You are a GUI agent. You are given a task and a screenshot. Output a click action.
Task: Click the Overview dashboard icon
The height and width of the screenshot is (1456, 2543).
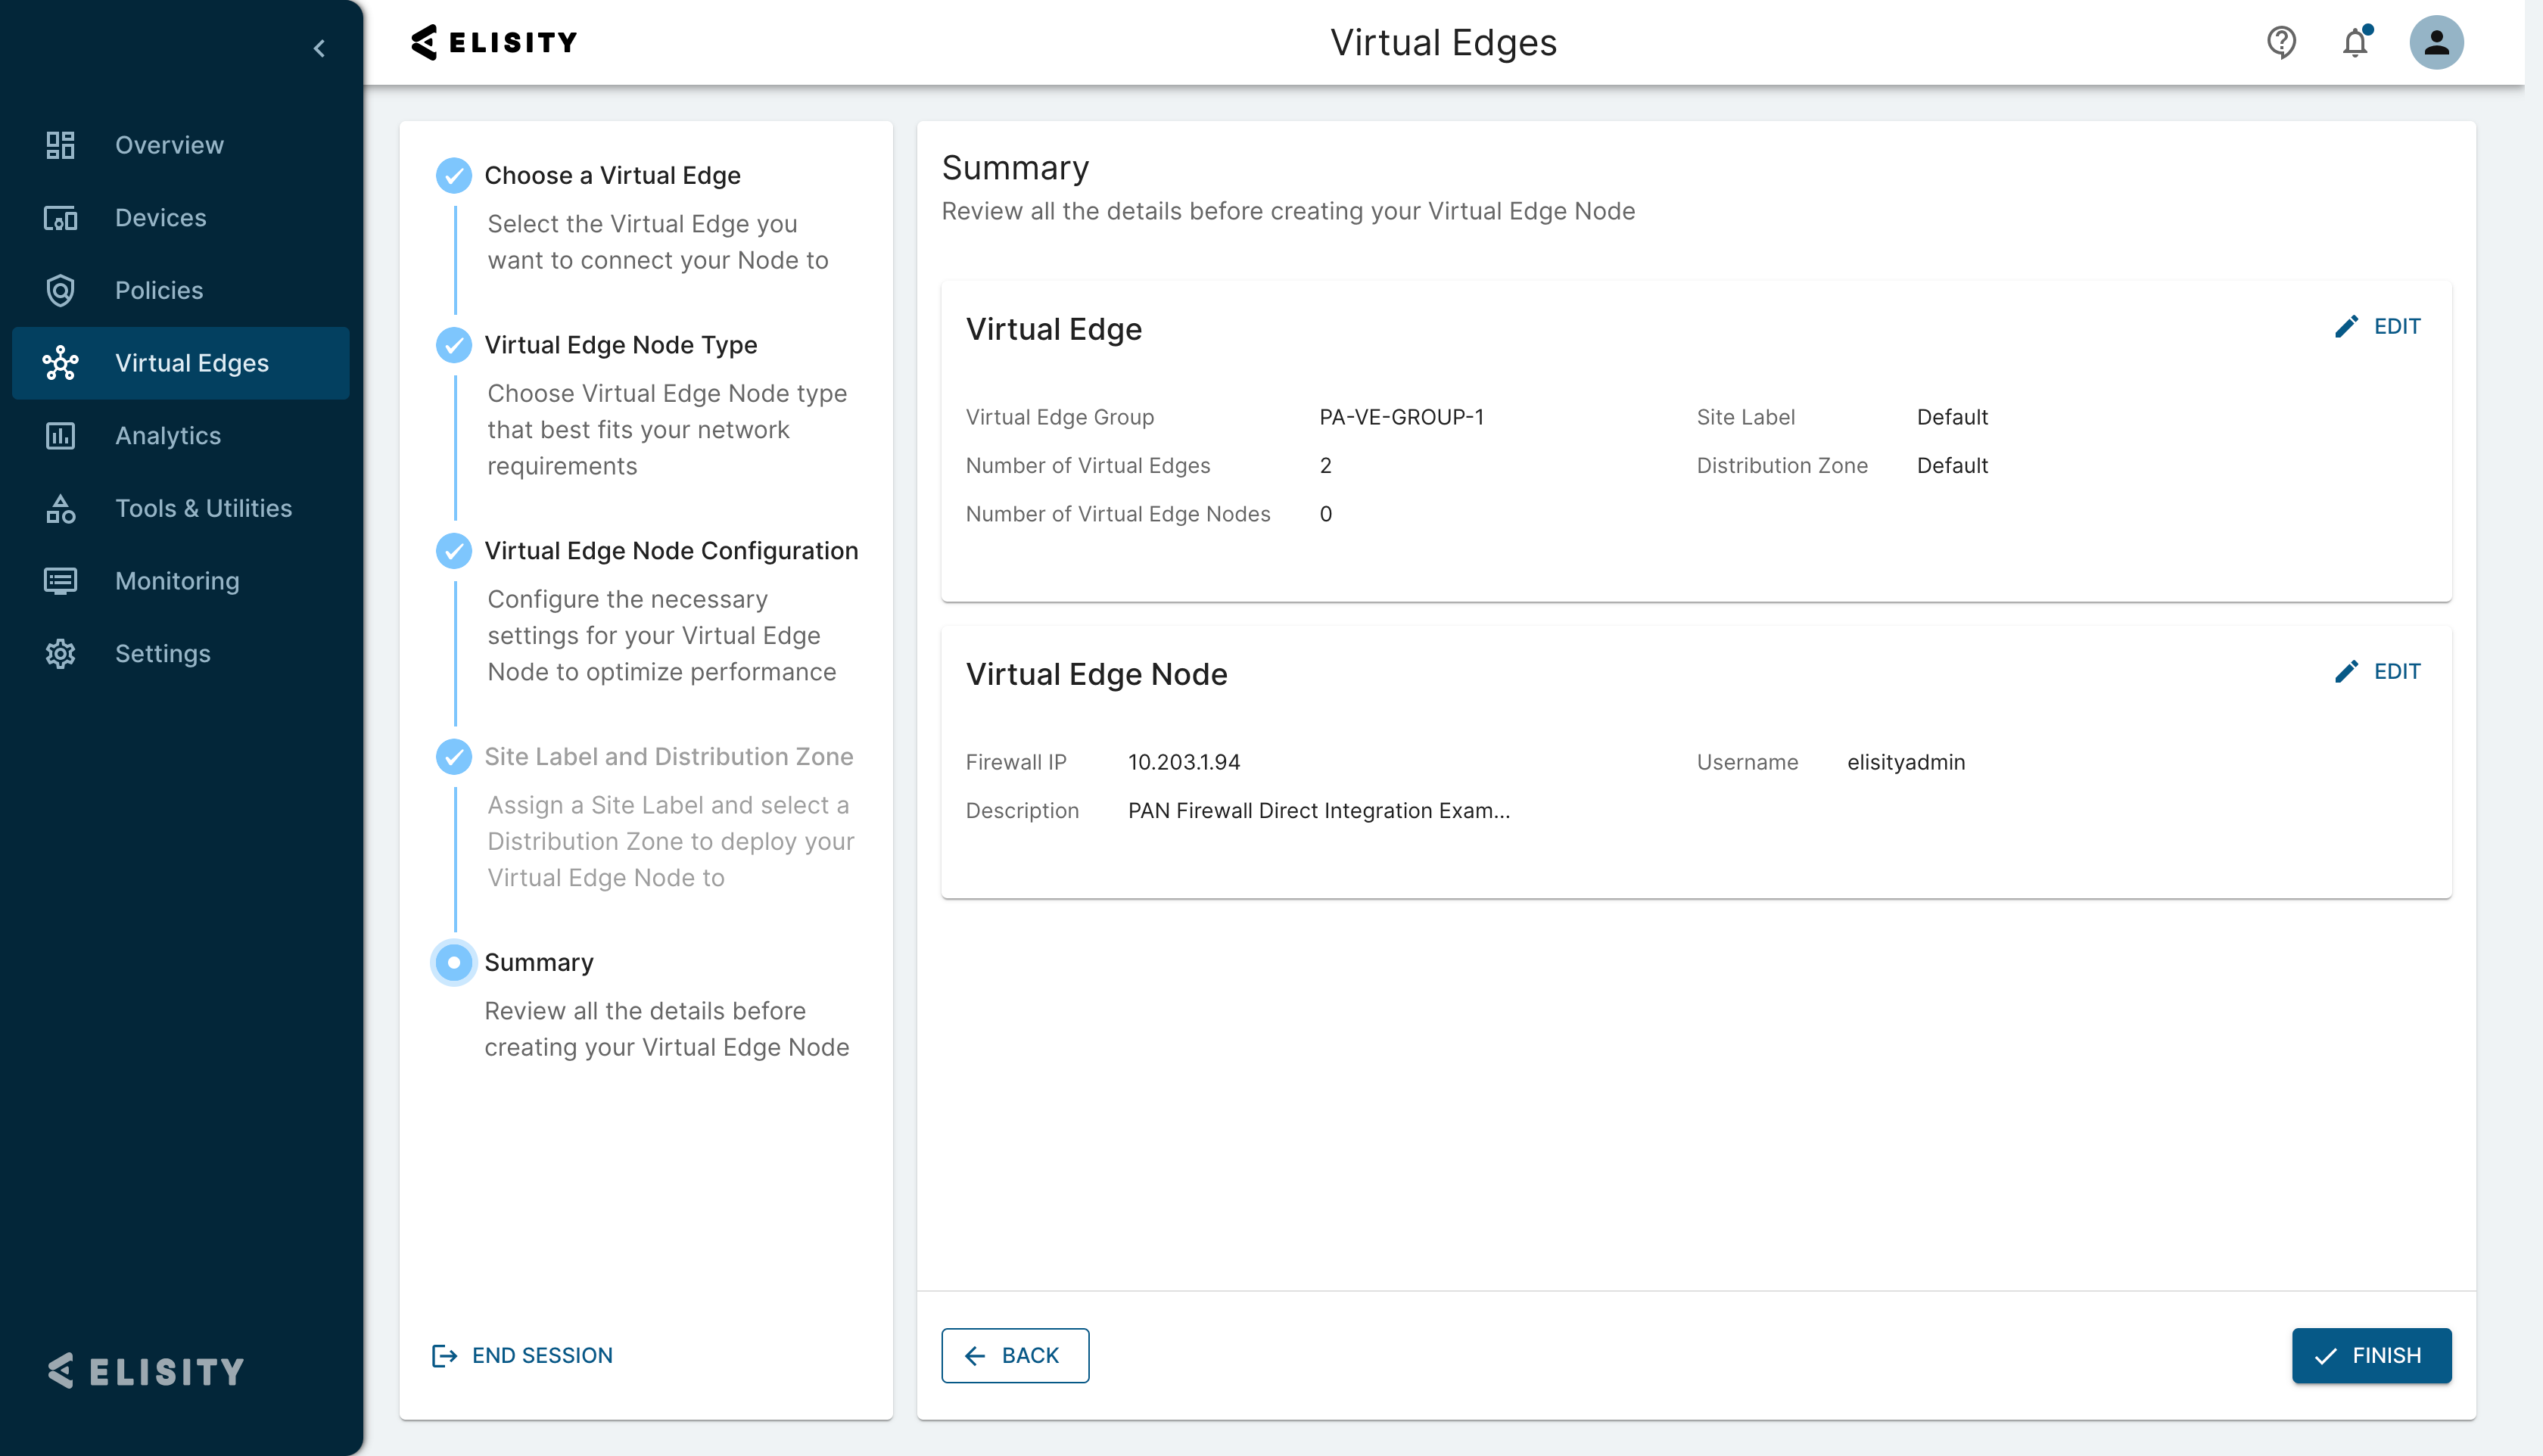pyautogui.click(x=60, y=145)
